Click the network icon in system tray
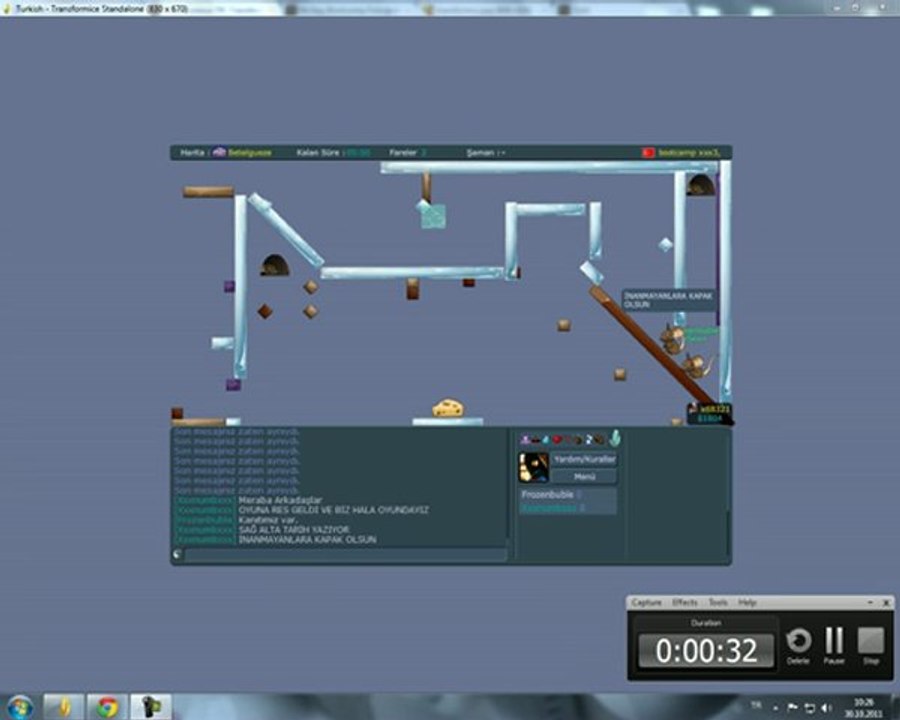Screen dimensions: 900x720 pos(809,708)
